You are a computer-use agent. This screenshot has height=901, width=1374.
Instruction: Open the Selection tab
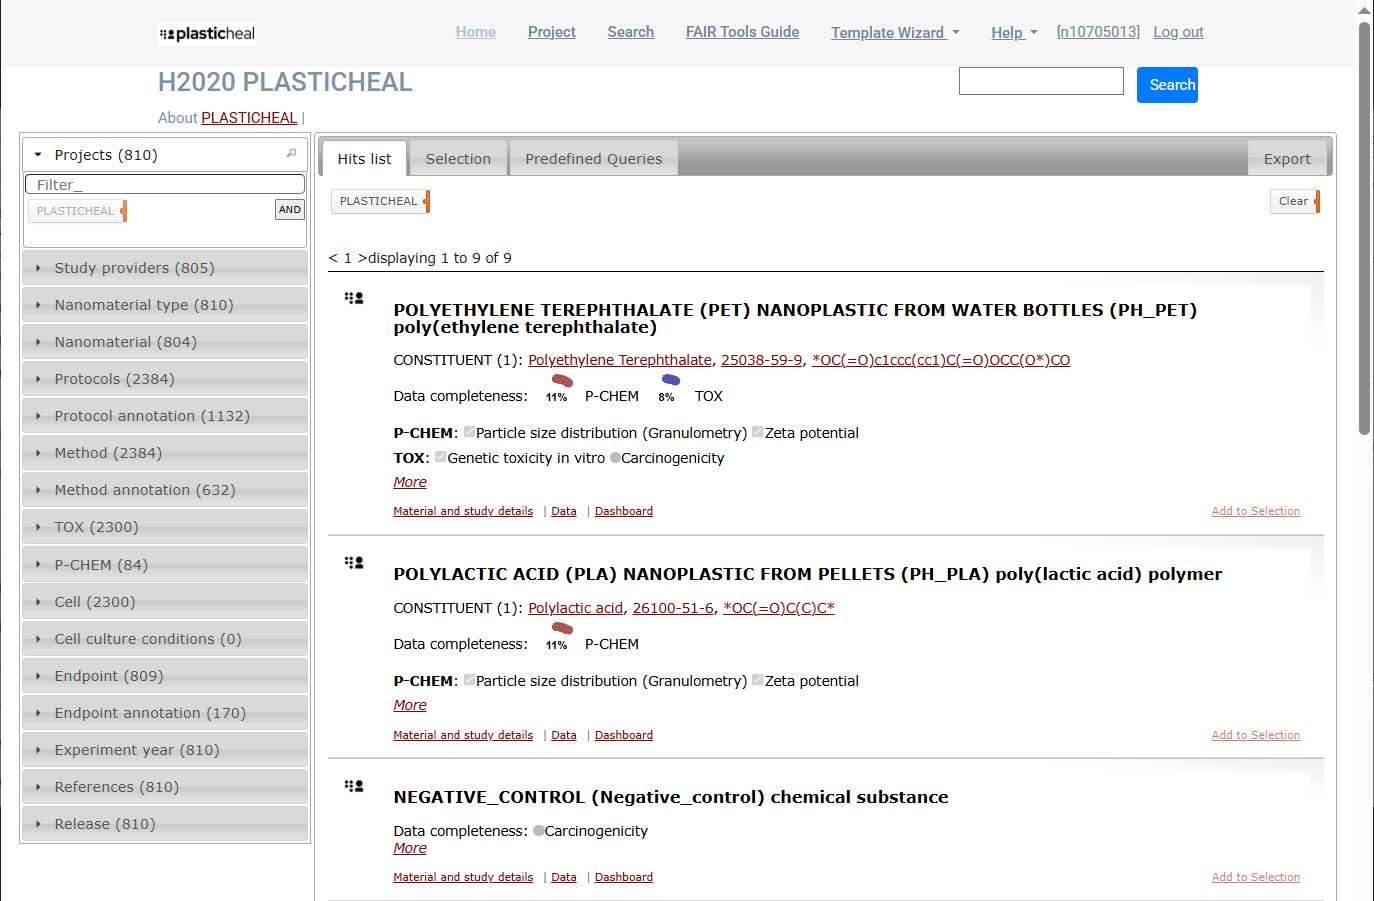[458, 159]
